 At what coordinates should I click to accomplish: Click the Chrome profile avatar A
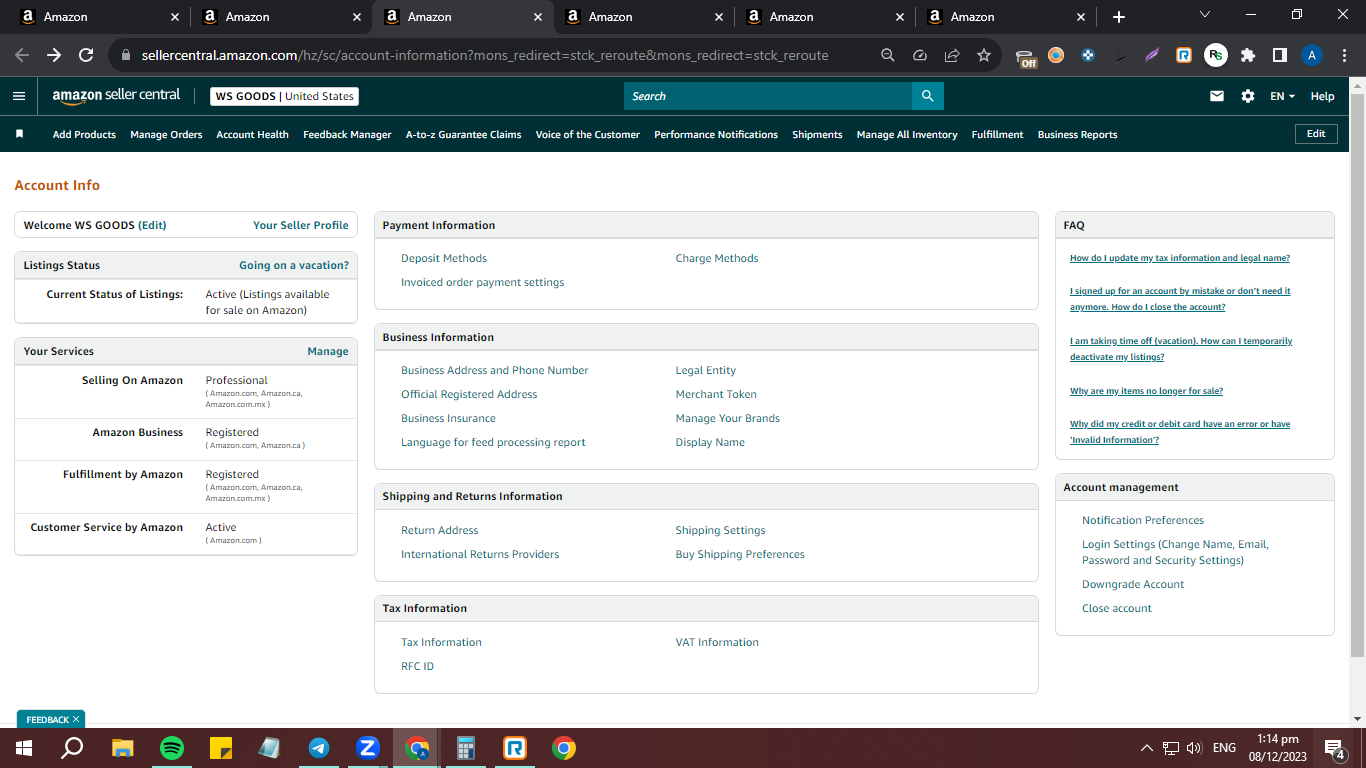1312,55
